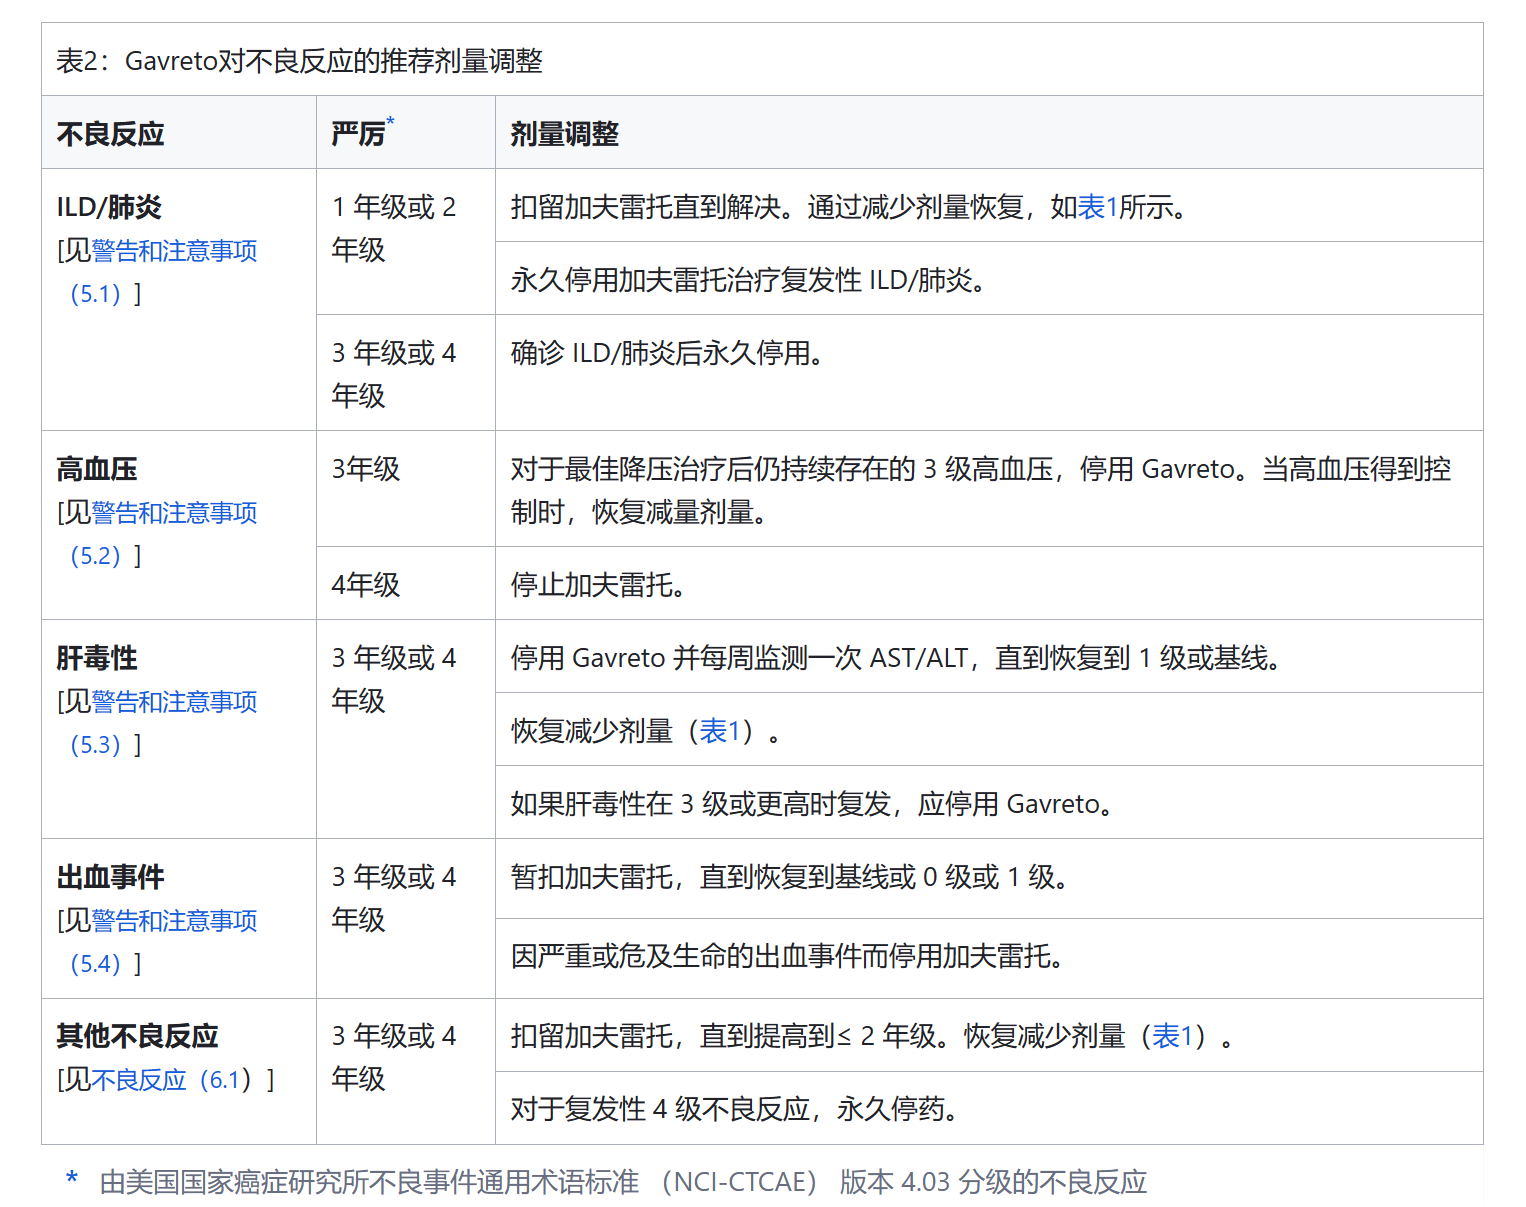Click the 表2 table caption text
This screenshot has height=1207, width=1526.
[x=299, y=61]
